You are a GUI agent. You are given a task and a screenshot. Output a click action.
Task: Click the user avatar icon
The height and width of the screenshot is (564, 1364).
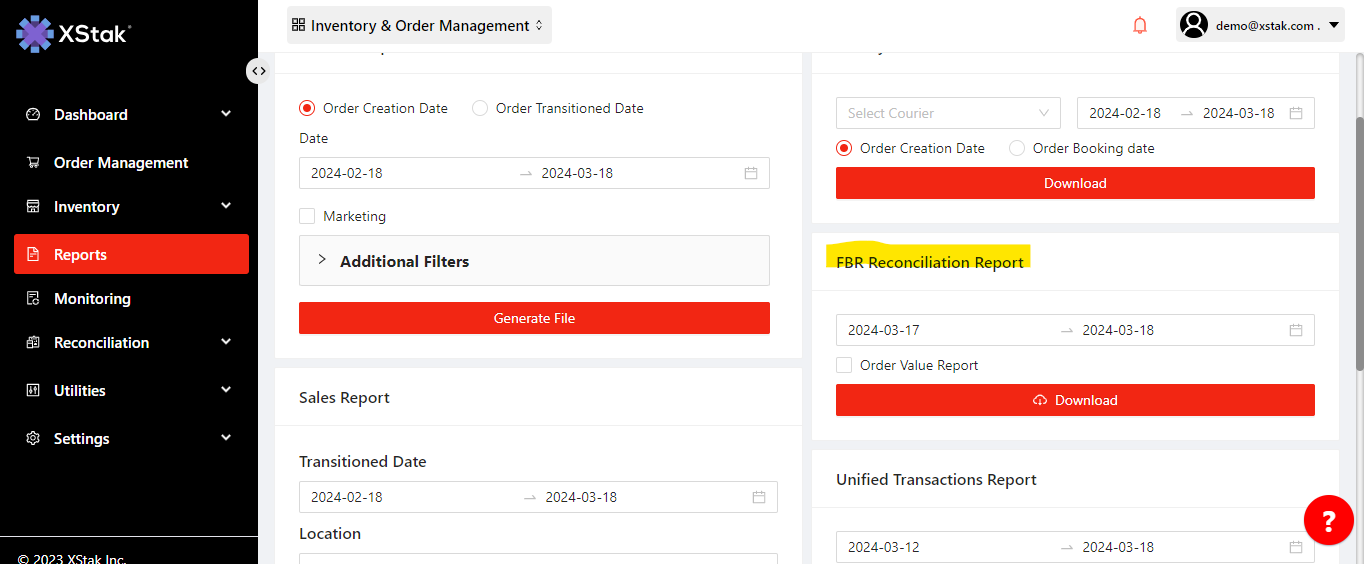pos(1193,25)
